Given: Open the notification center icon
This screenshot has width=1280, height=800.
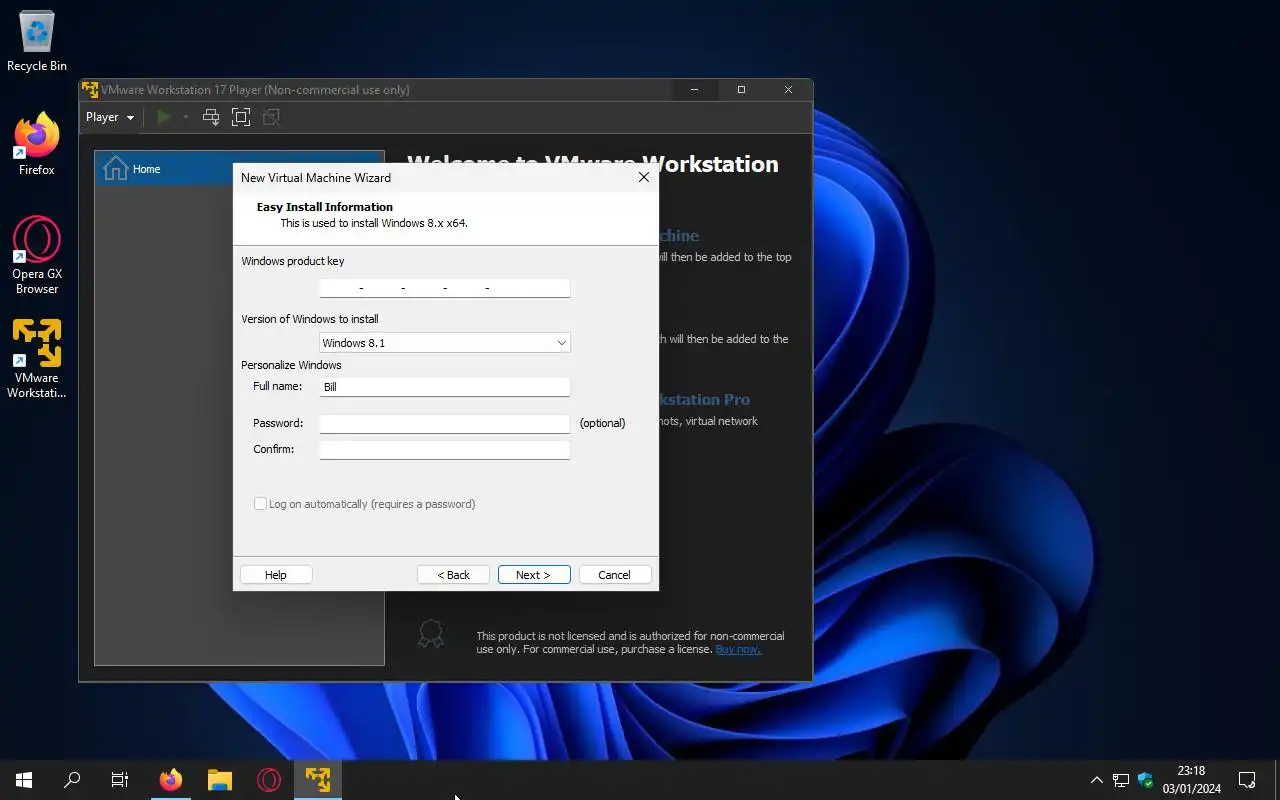Looking at the screenshot, I should coord(1247,780).
